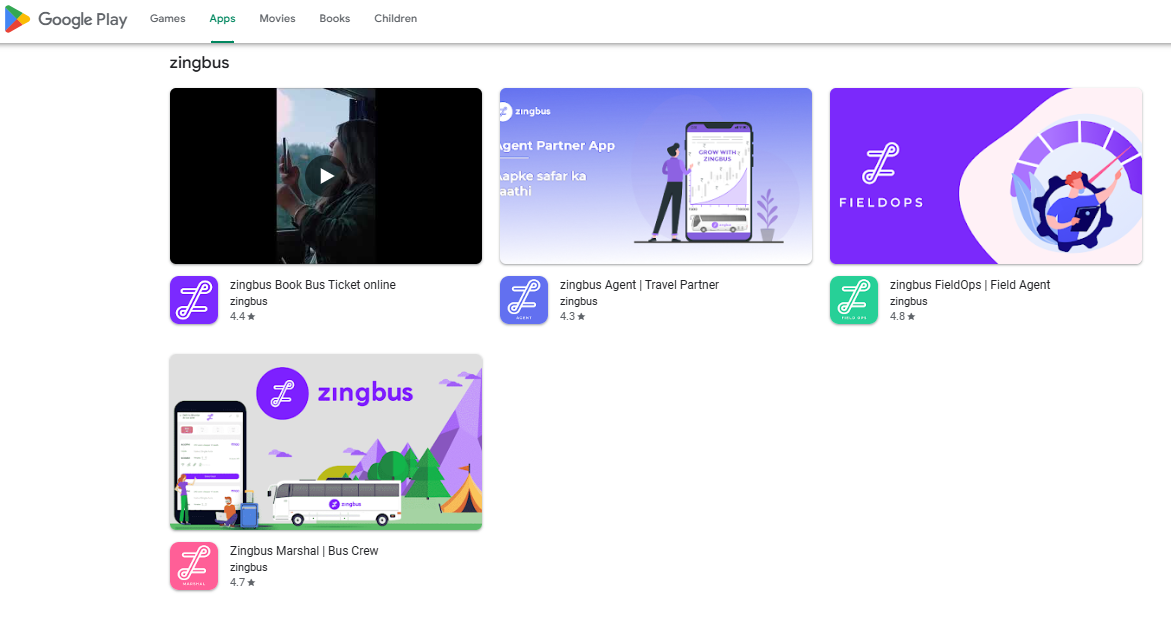This screenshot has width=1171, height=619.
Task: Click the Agent Partner App banner image
Action: tap(655, 176)
